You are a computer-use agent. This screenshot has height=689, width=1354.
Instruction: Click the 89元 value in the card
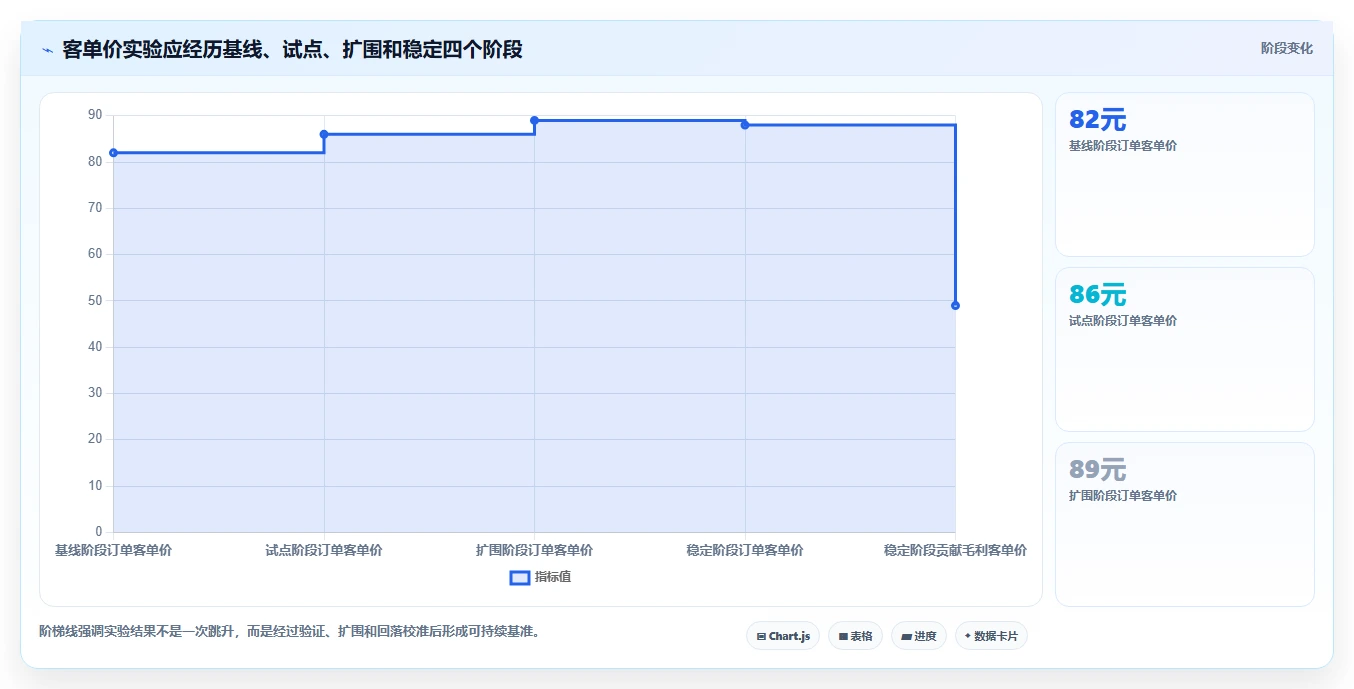point(1097,470)
